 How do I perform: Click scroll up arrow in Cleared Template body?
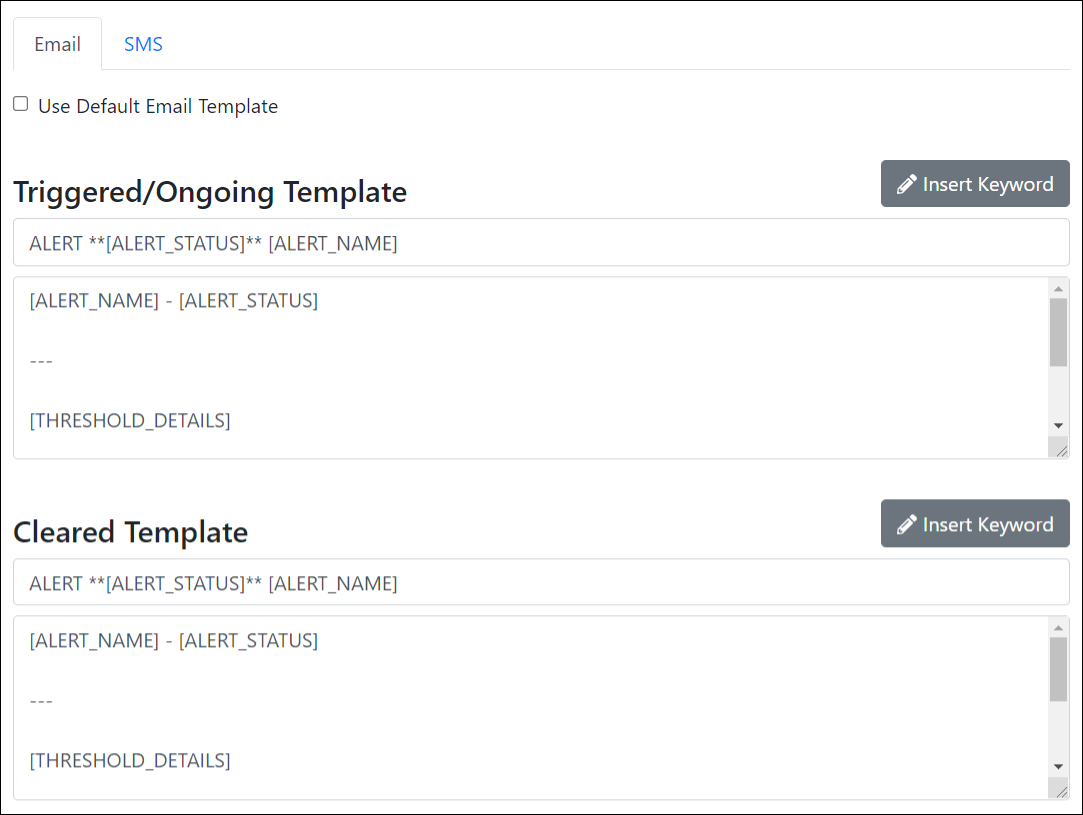[x=1058, y=628]
